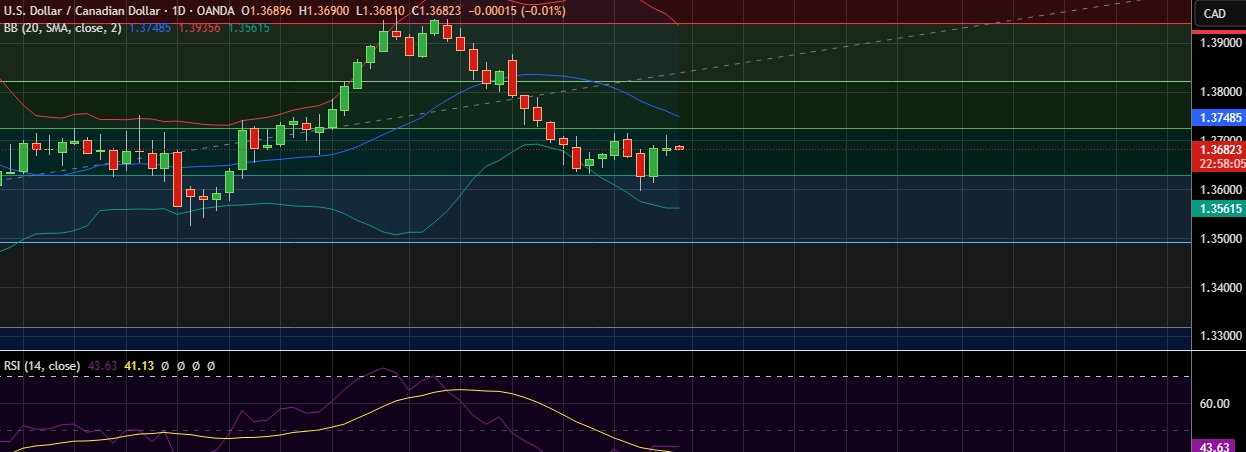Click the 1.34000 price axis tick

coord(1219,288)
